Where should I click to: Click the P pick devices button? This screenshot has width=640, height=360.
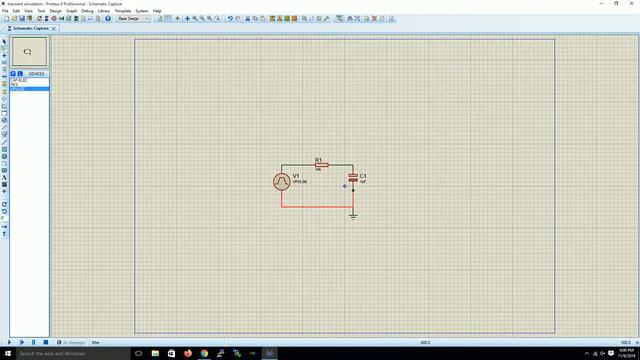tap(13, 73)
